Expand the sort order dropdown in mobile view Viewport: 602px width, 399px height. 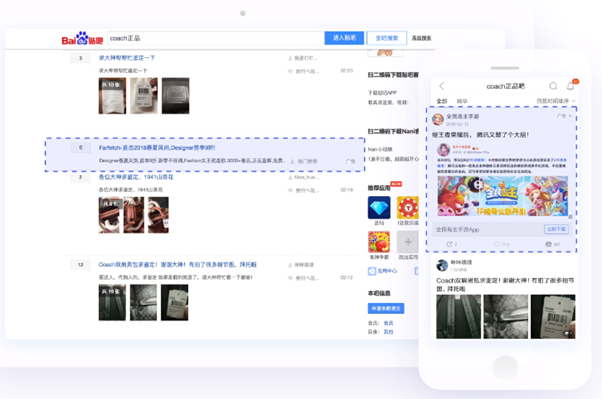(556, 101)
